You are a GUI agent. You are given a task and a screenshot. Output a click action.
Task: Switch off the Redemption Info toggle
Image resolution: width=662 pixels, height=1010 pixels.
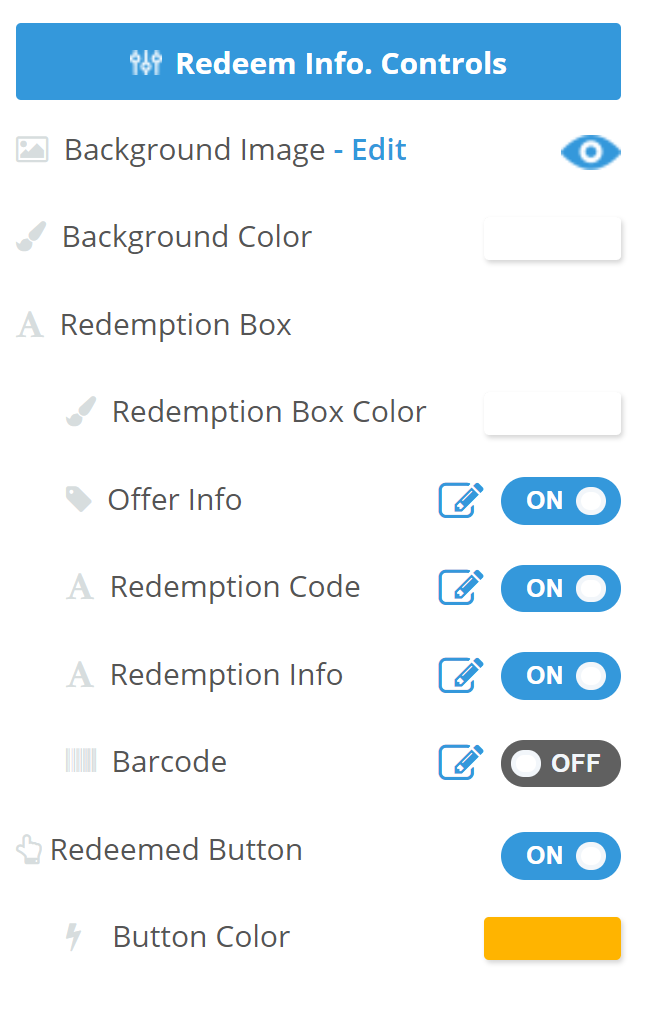pyautogui.click(x=560, y=676)
